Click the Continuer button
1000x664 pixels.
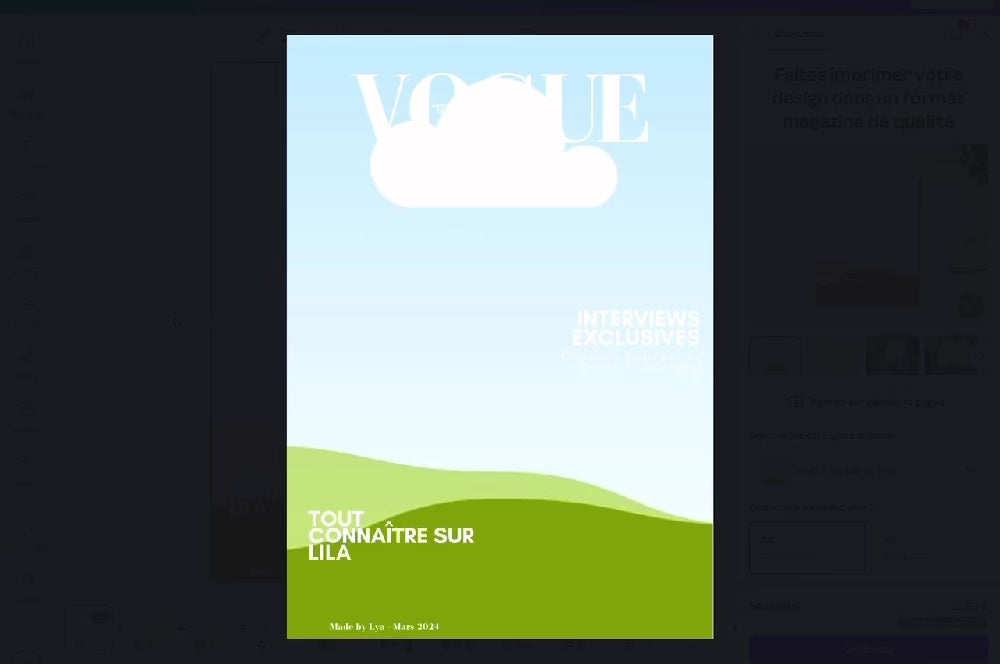[868, 649]
